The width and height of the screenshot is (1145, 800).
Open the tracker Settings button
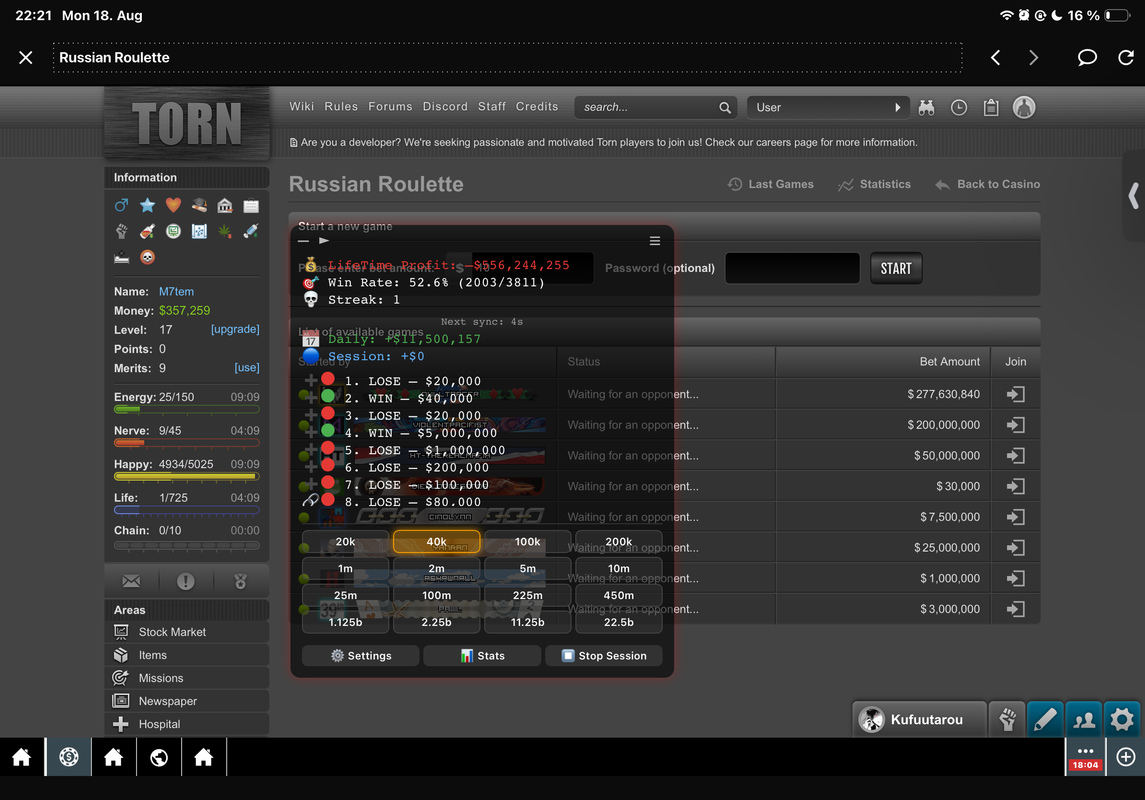(361, 655)
